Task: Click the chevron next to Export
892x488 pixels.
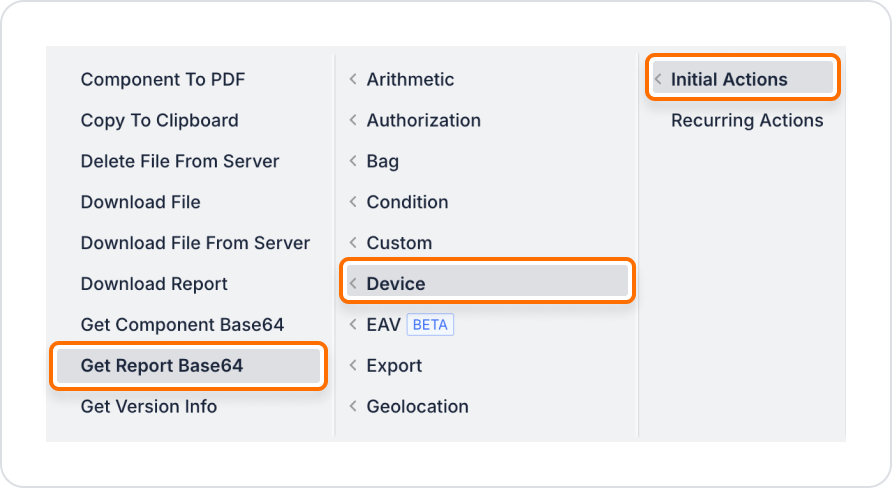Action: click(353, 366)
